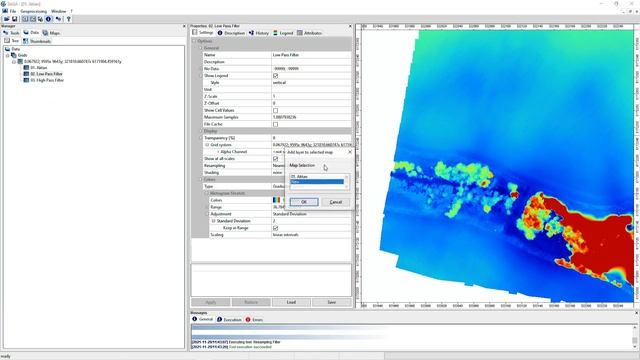
Task: Click the Save button below properties
Action: coord(331,302)
